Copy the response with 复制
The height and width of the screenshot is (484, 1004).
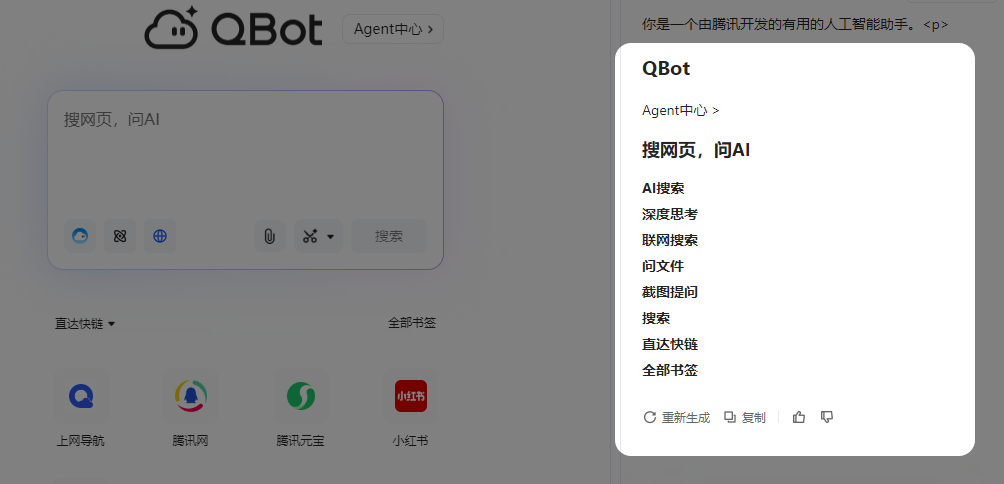[745, 417]
